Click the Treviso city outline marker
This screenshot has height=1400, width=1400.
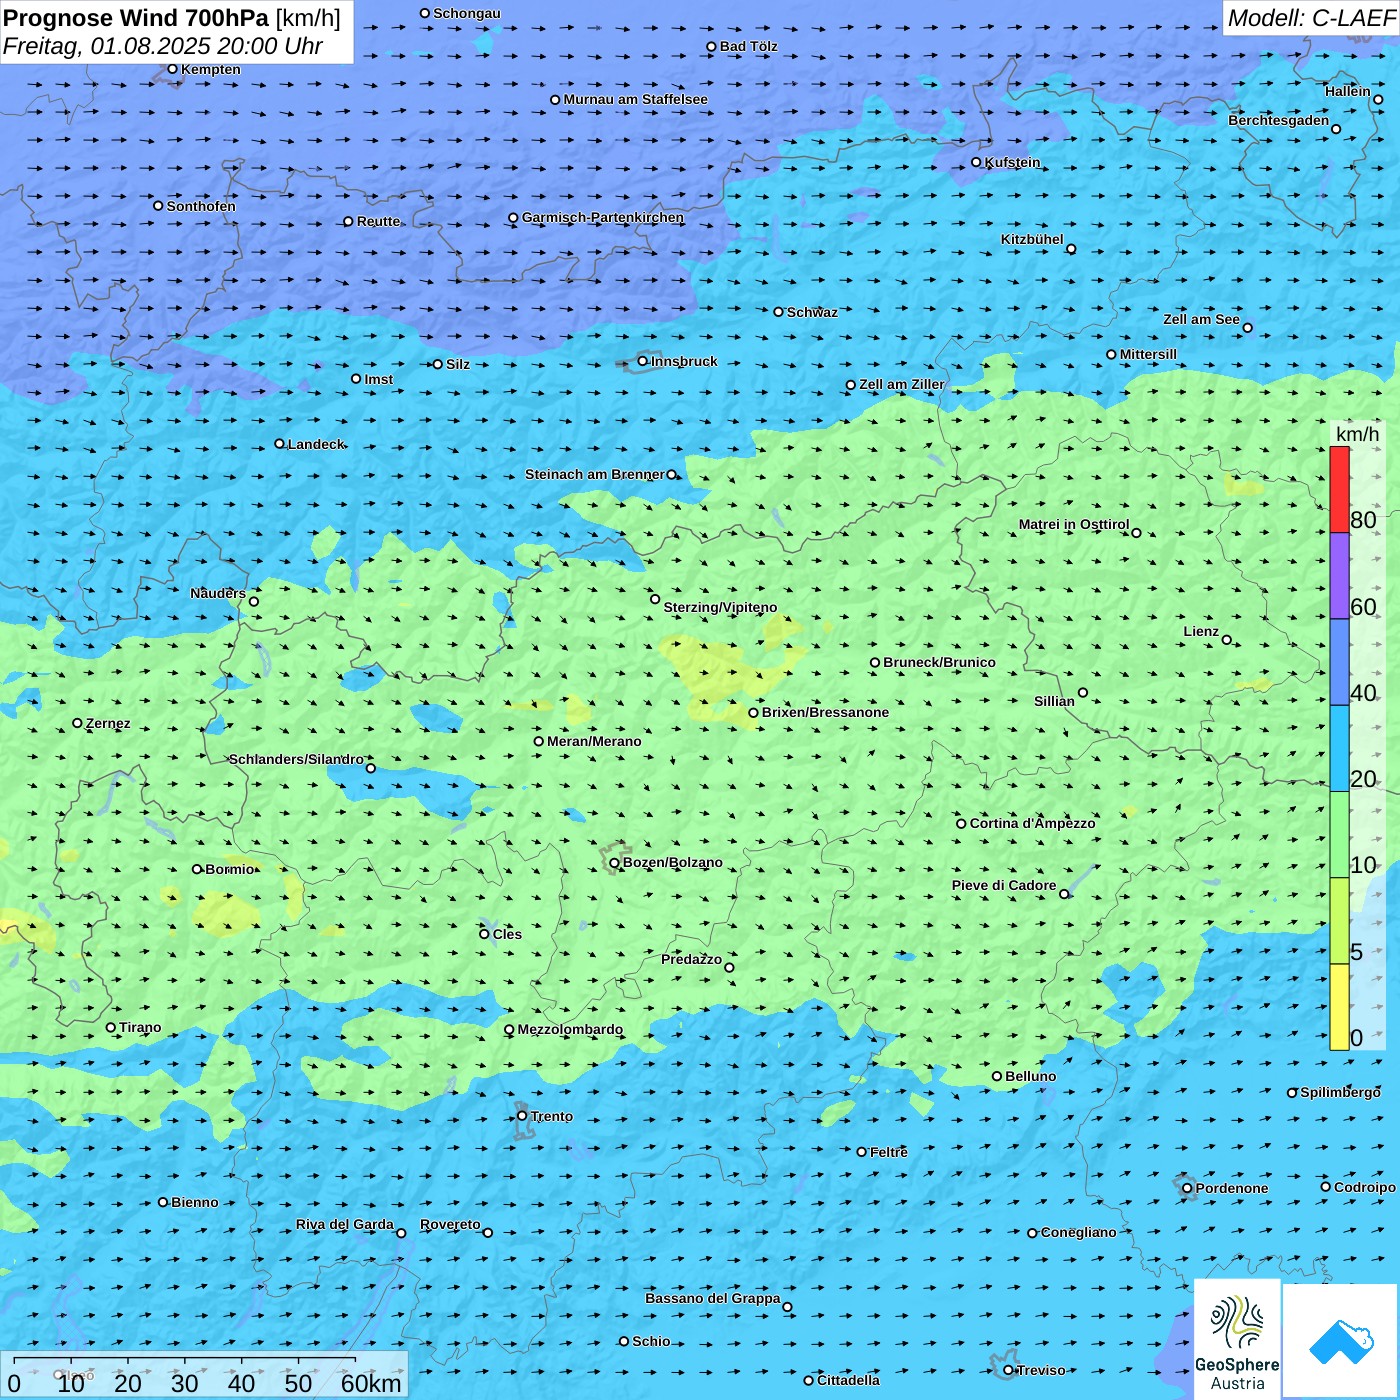point(1008,1370)
